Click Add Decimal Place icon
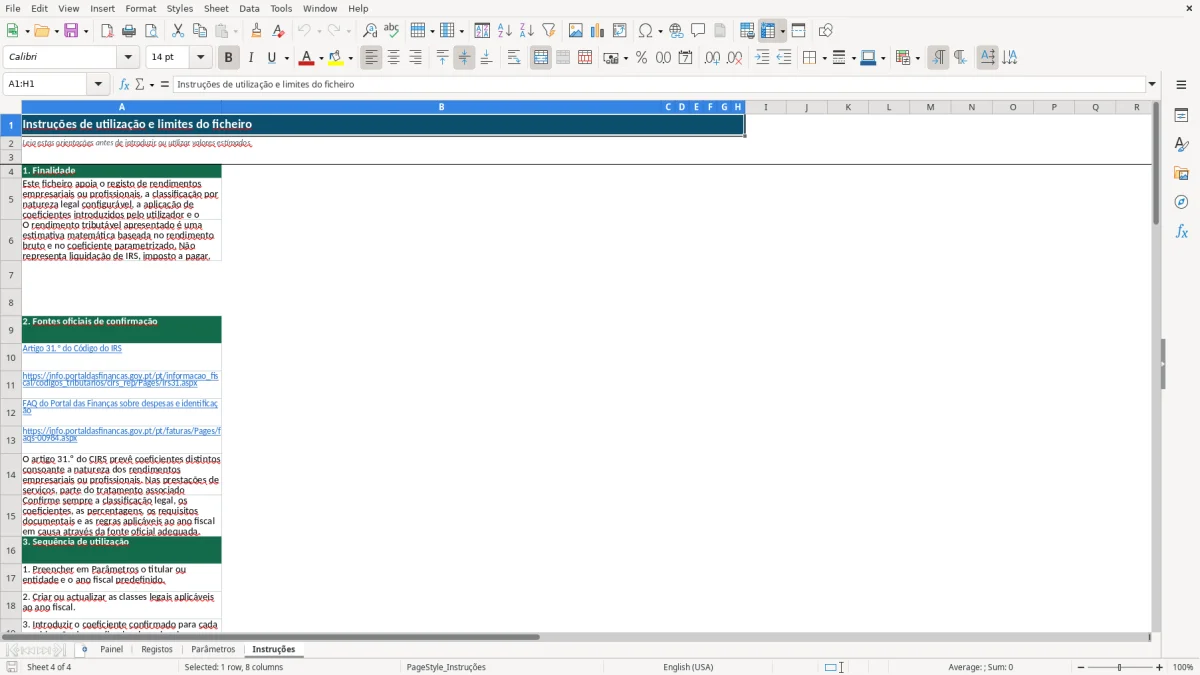 (712, 58)
